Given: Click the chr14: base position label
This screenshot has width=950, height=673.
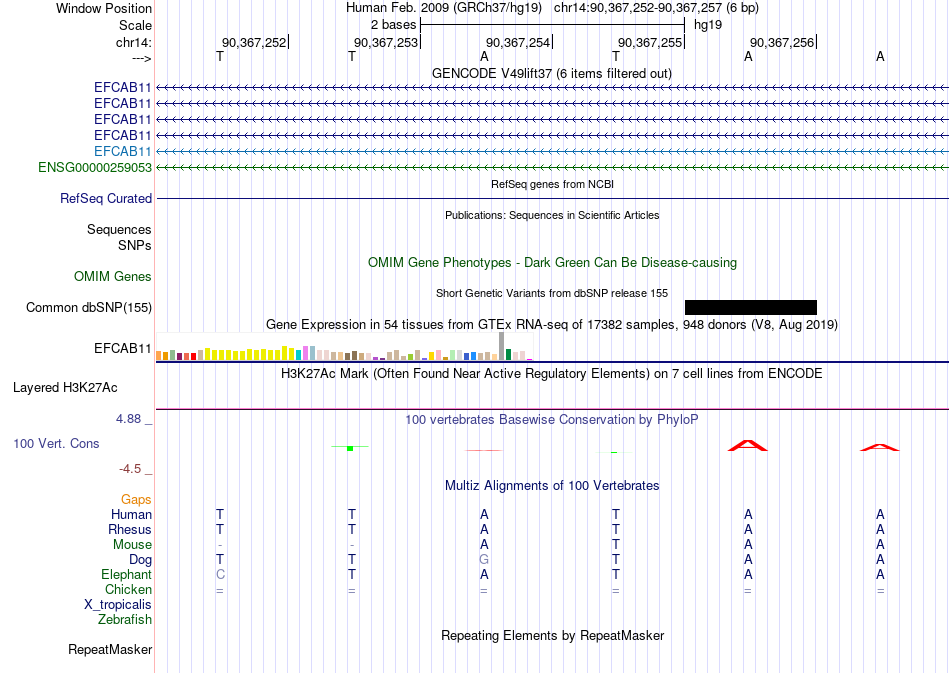Looking at the screenshot, I should click(133, 42).
